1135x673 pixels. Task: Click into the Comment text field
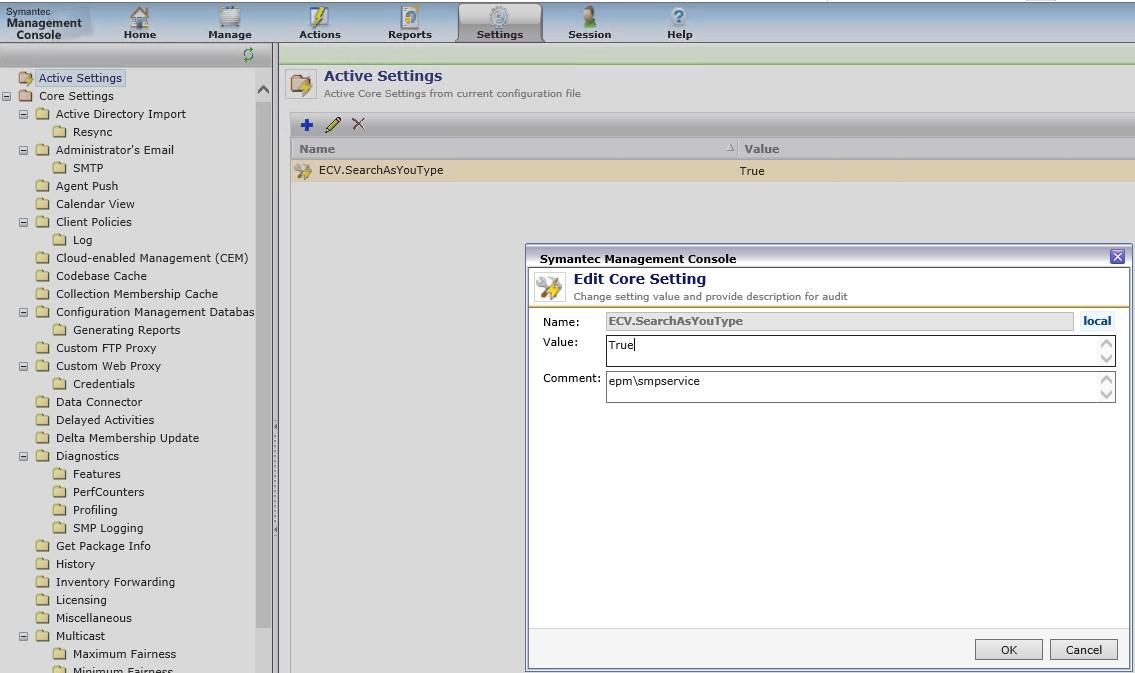pos(850,387)
